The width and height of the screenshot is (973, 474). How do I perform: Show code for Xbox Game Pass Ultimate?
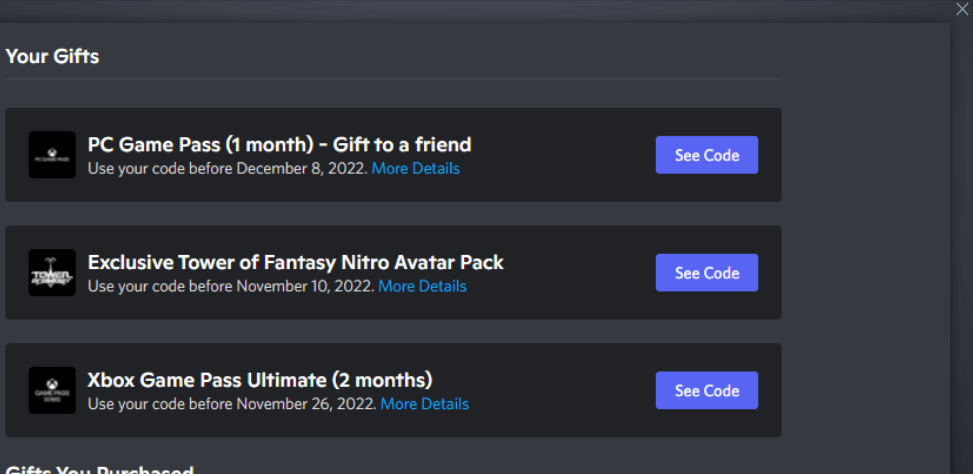pyautogui.click(x=707, y=390)
